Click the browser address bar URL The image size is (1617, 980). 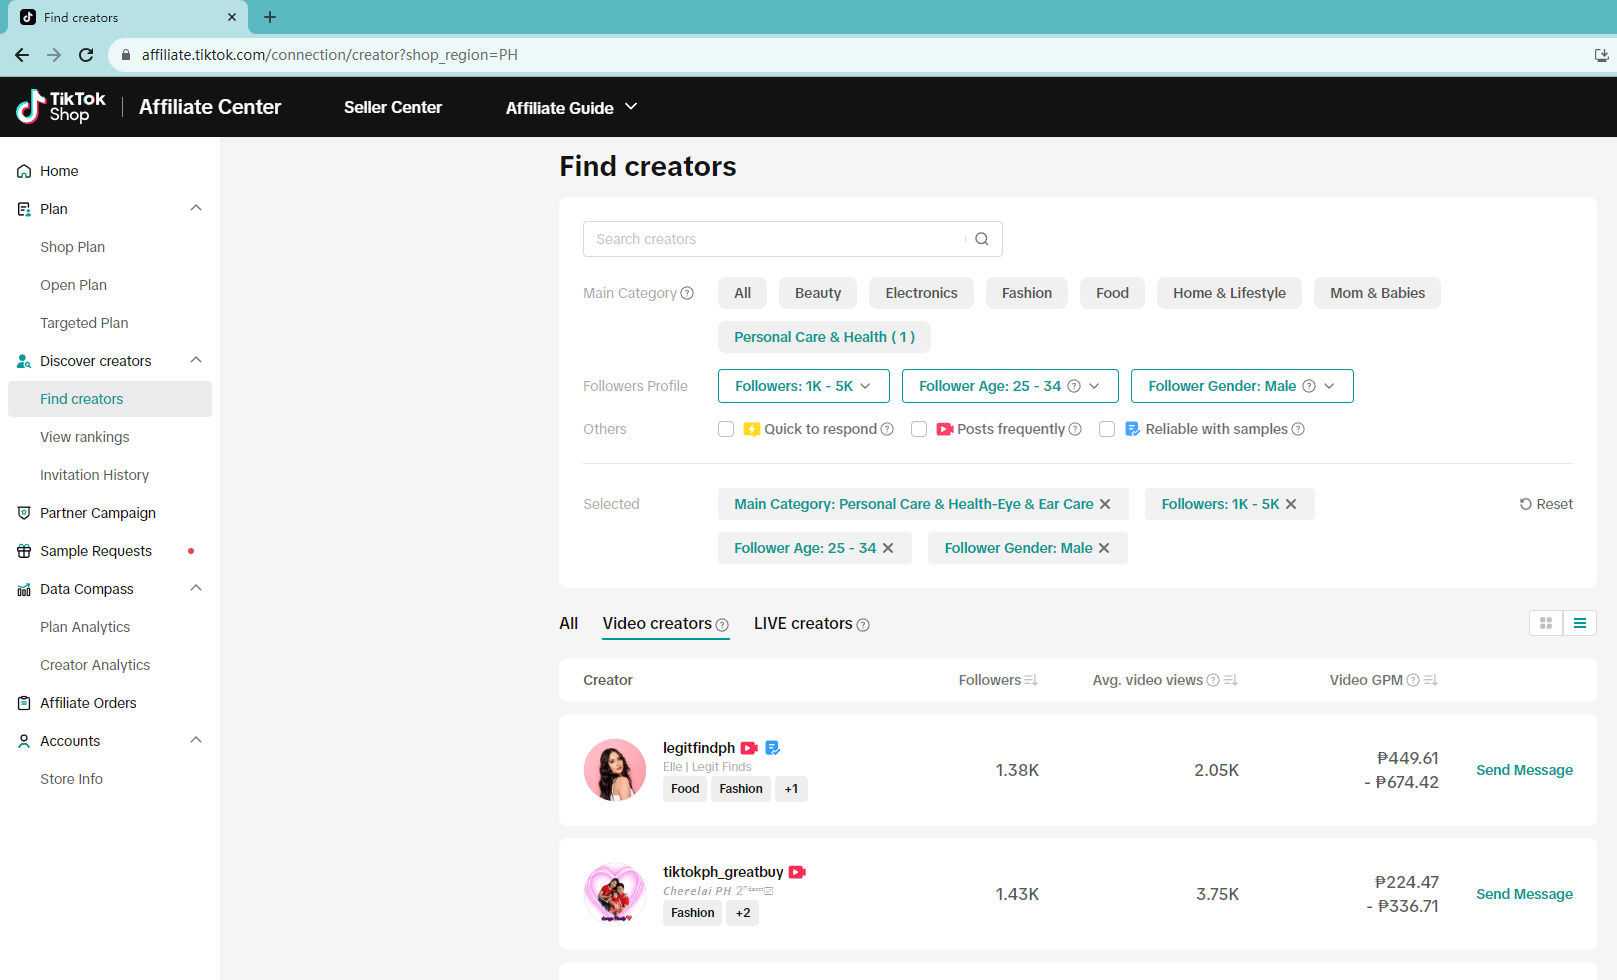pos(330,55)
